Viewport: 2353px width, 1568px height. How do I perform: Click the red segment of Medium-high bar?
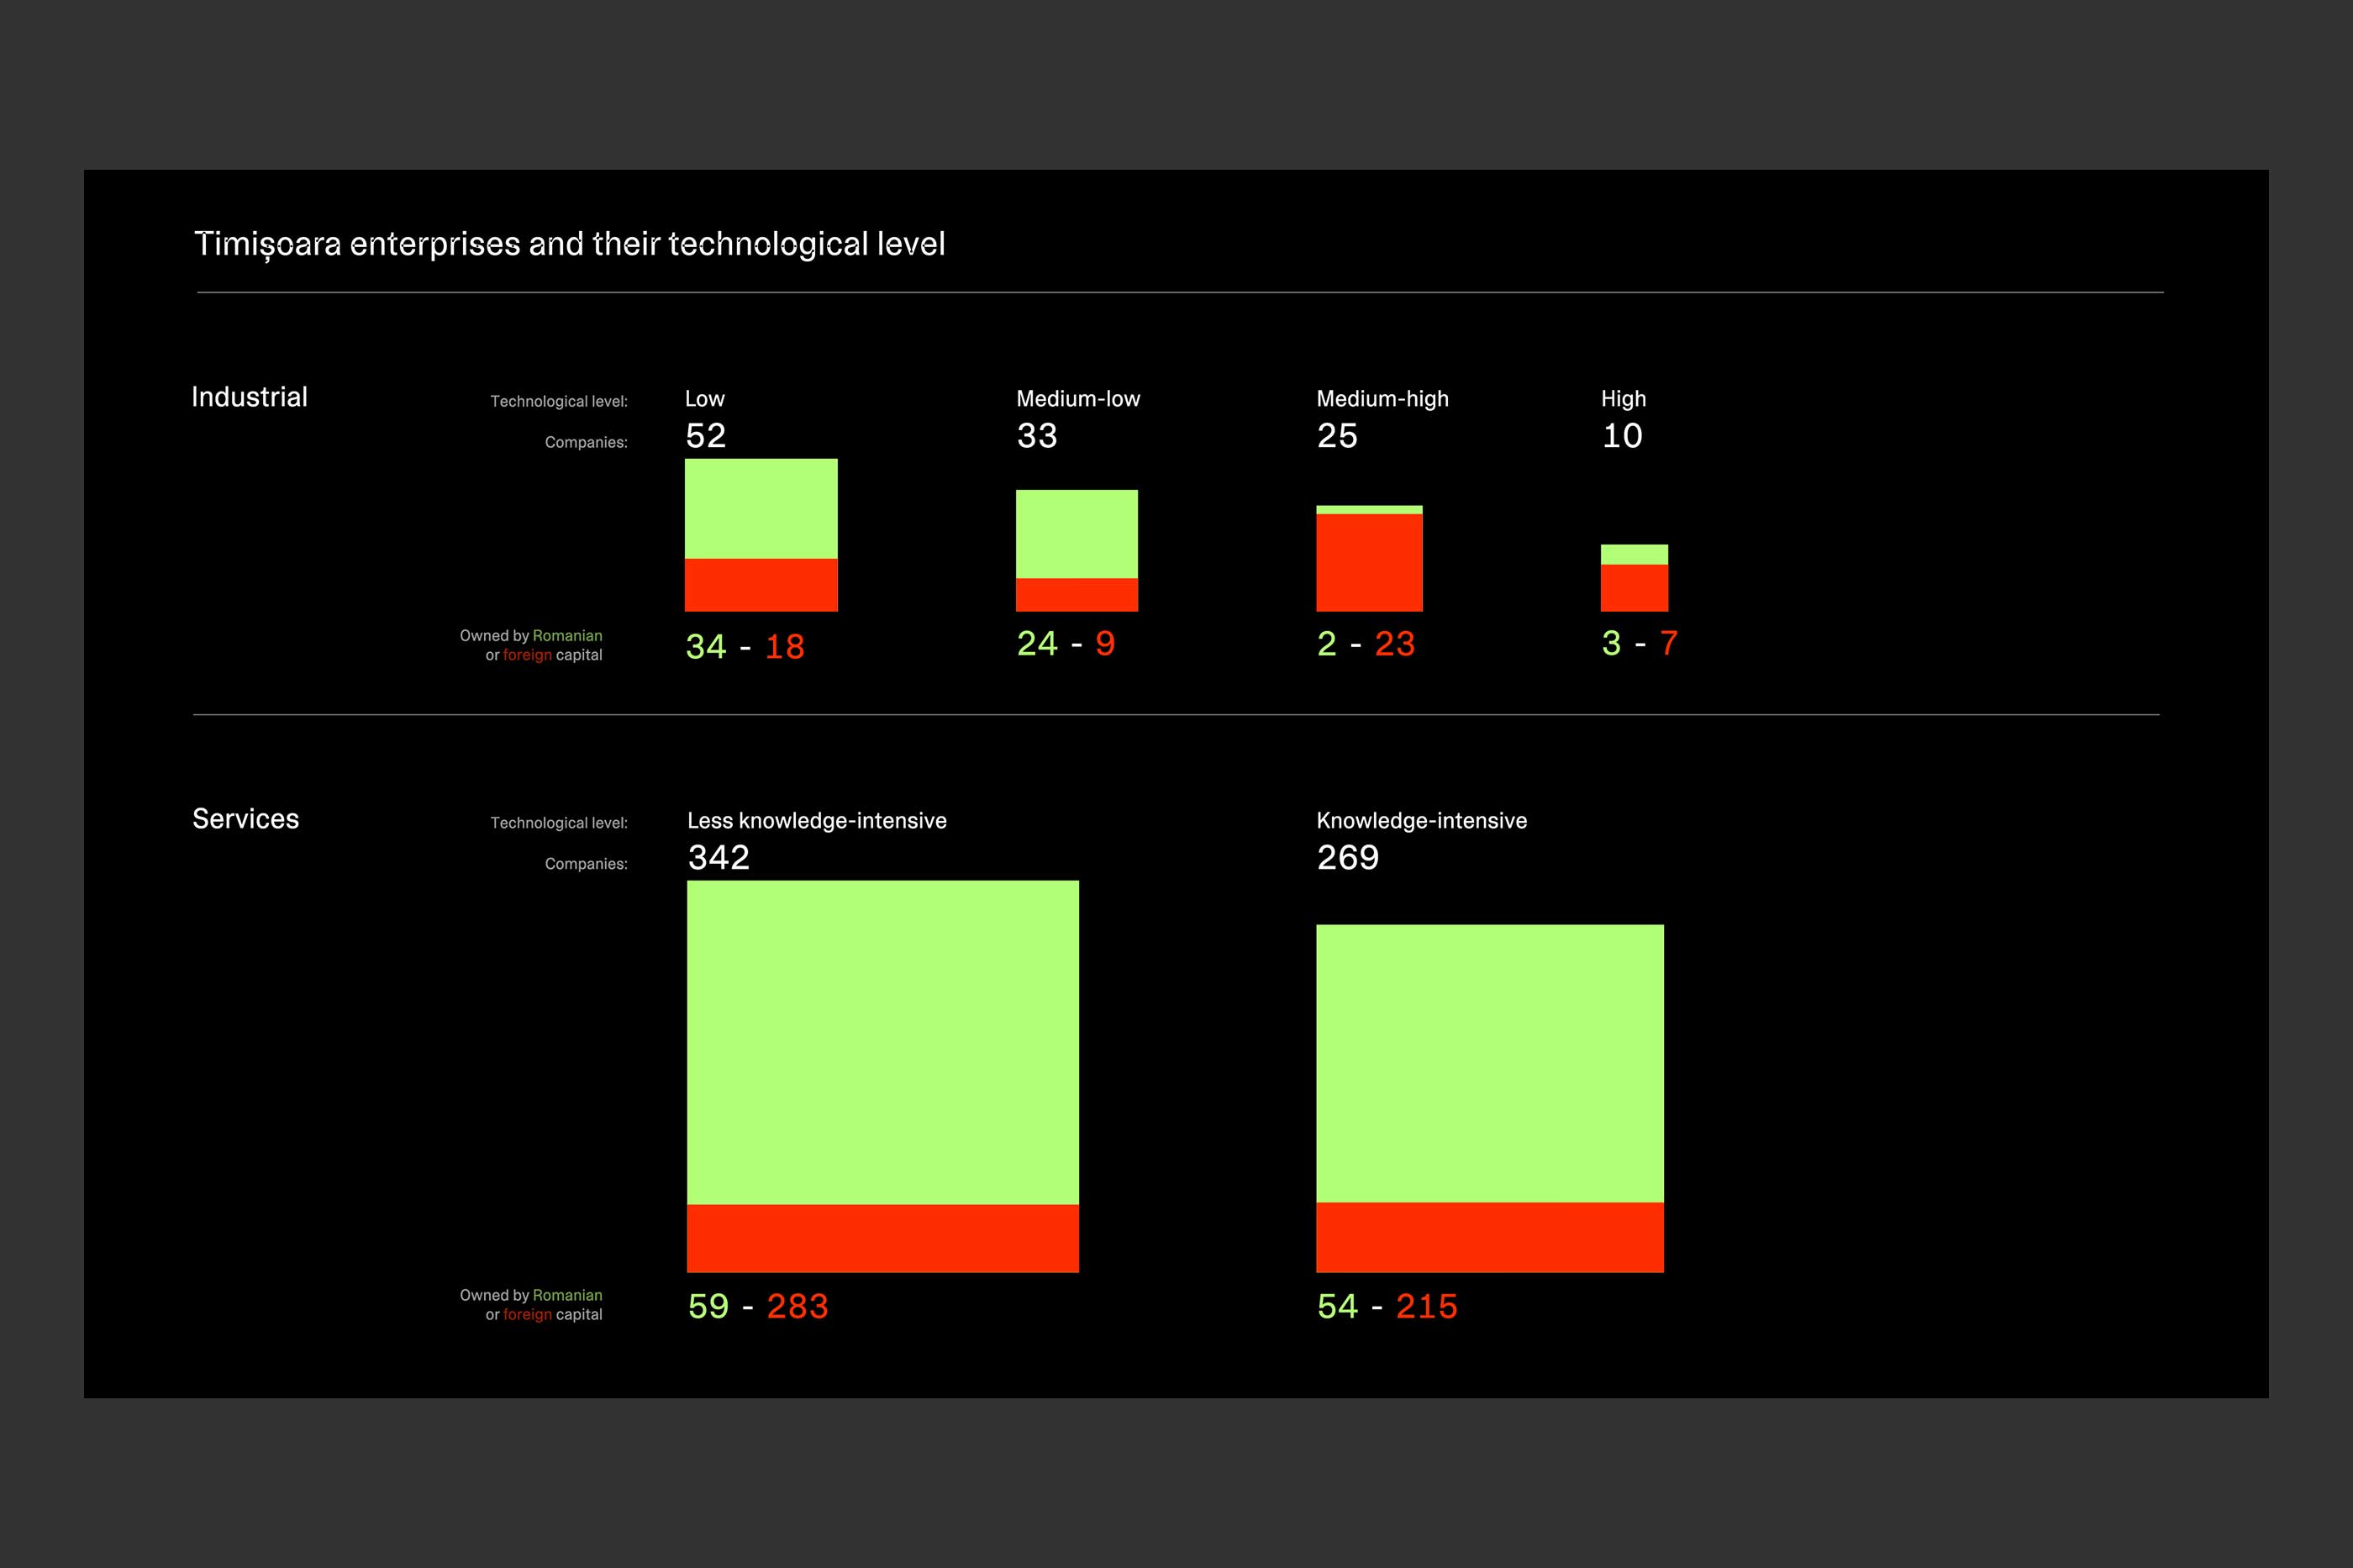[x=1368, y=562]
